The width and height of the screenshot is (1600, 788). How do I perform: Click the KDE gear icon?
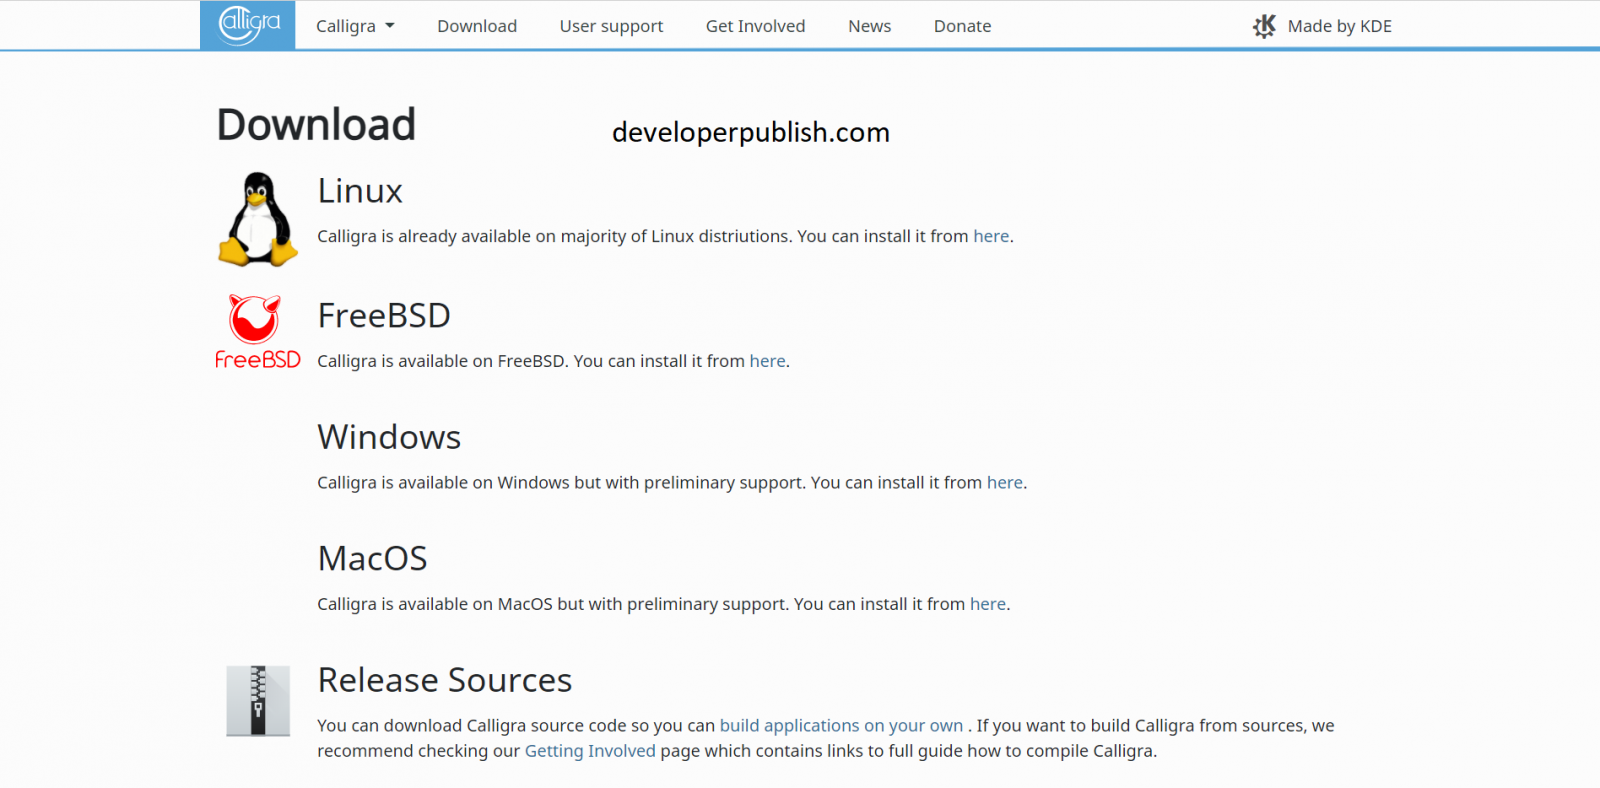coord(1264,26)
